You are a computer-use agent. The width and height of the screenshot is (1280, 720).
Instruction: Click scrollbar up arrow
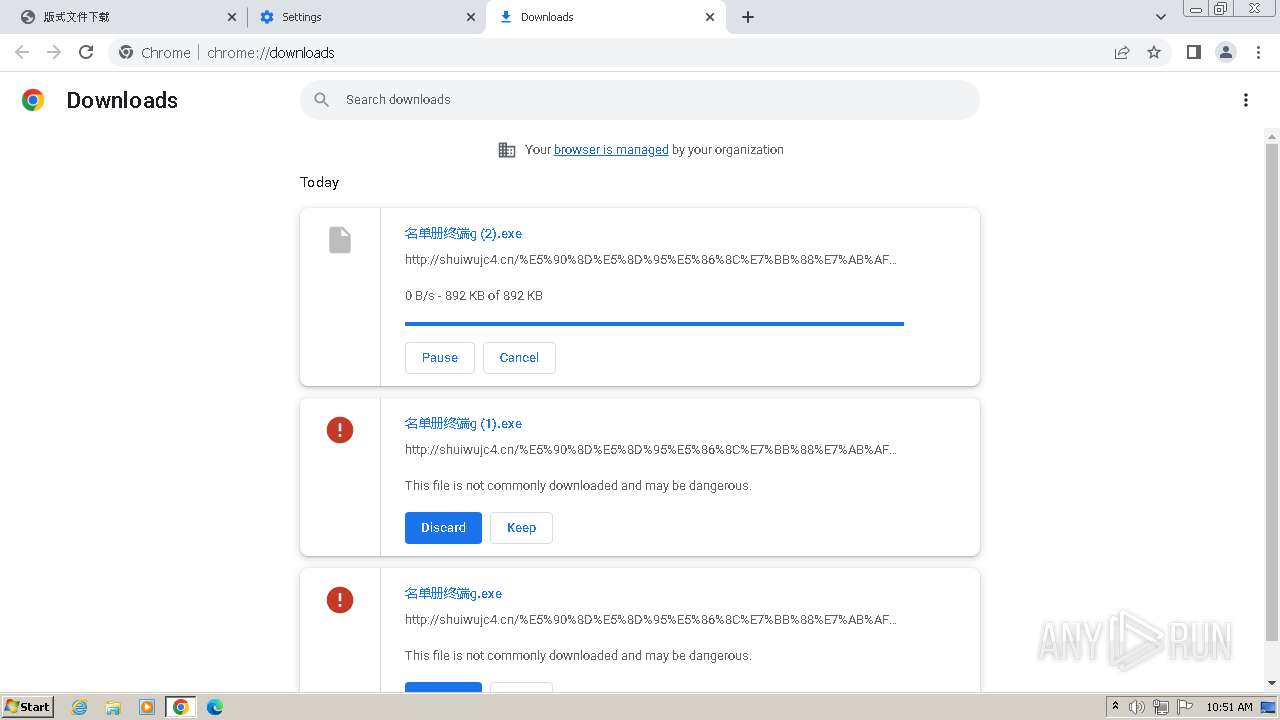click(1272, 137)
